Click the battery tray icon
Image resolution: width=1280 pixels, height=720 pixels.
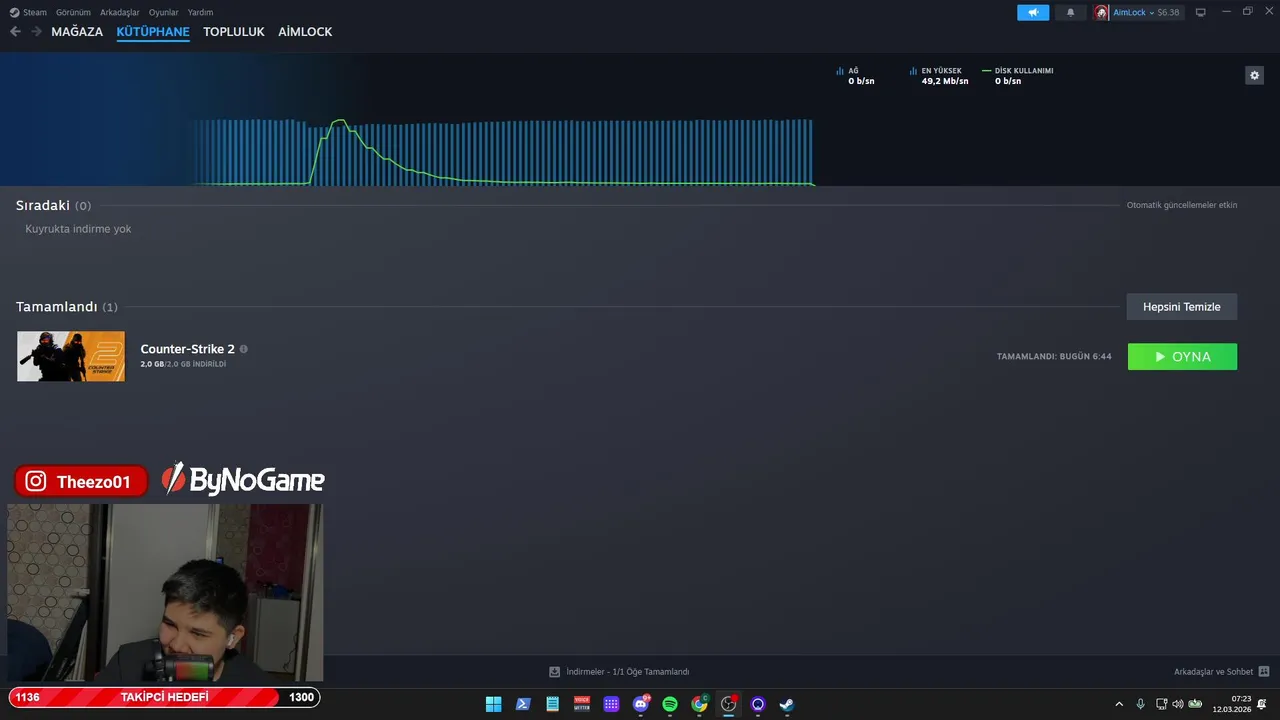click(1195, 704)
